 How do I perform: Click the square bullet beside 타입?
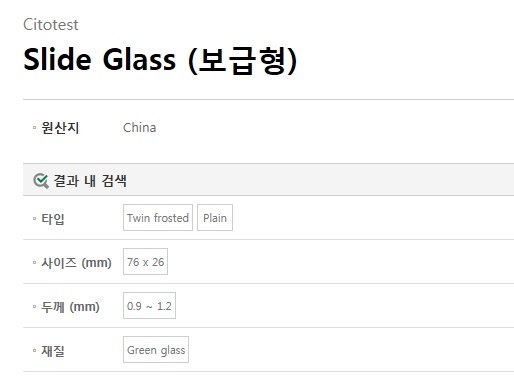click(34, 219)
